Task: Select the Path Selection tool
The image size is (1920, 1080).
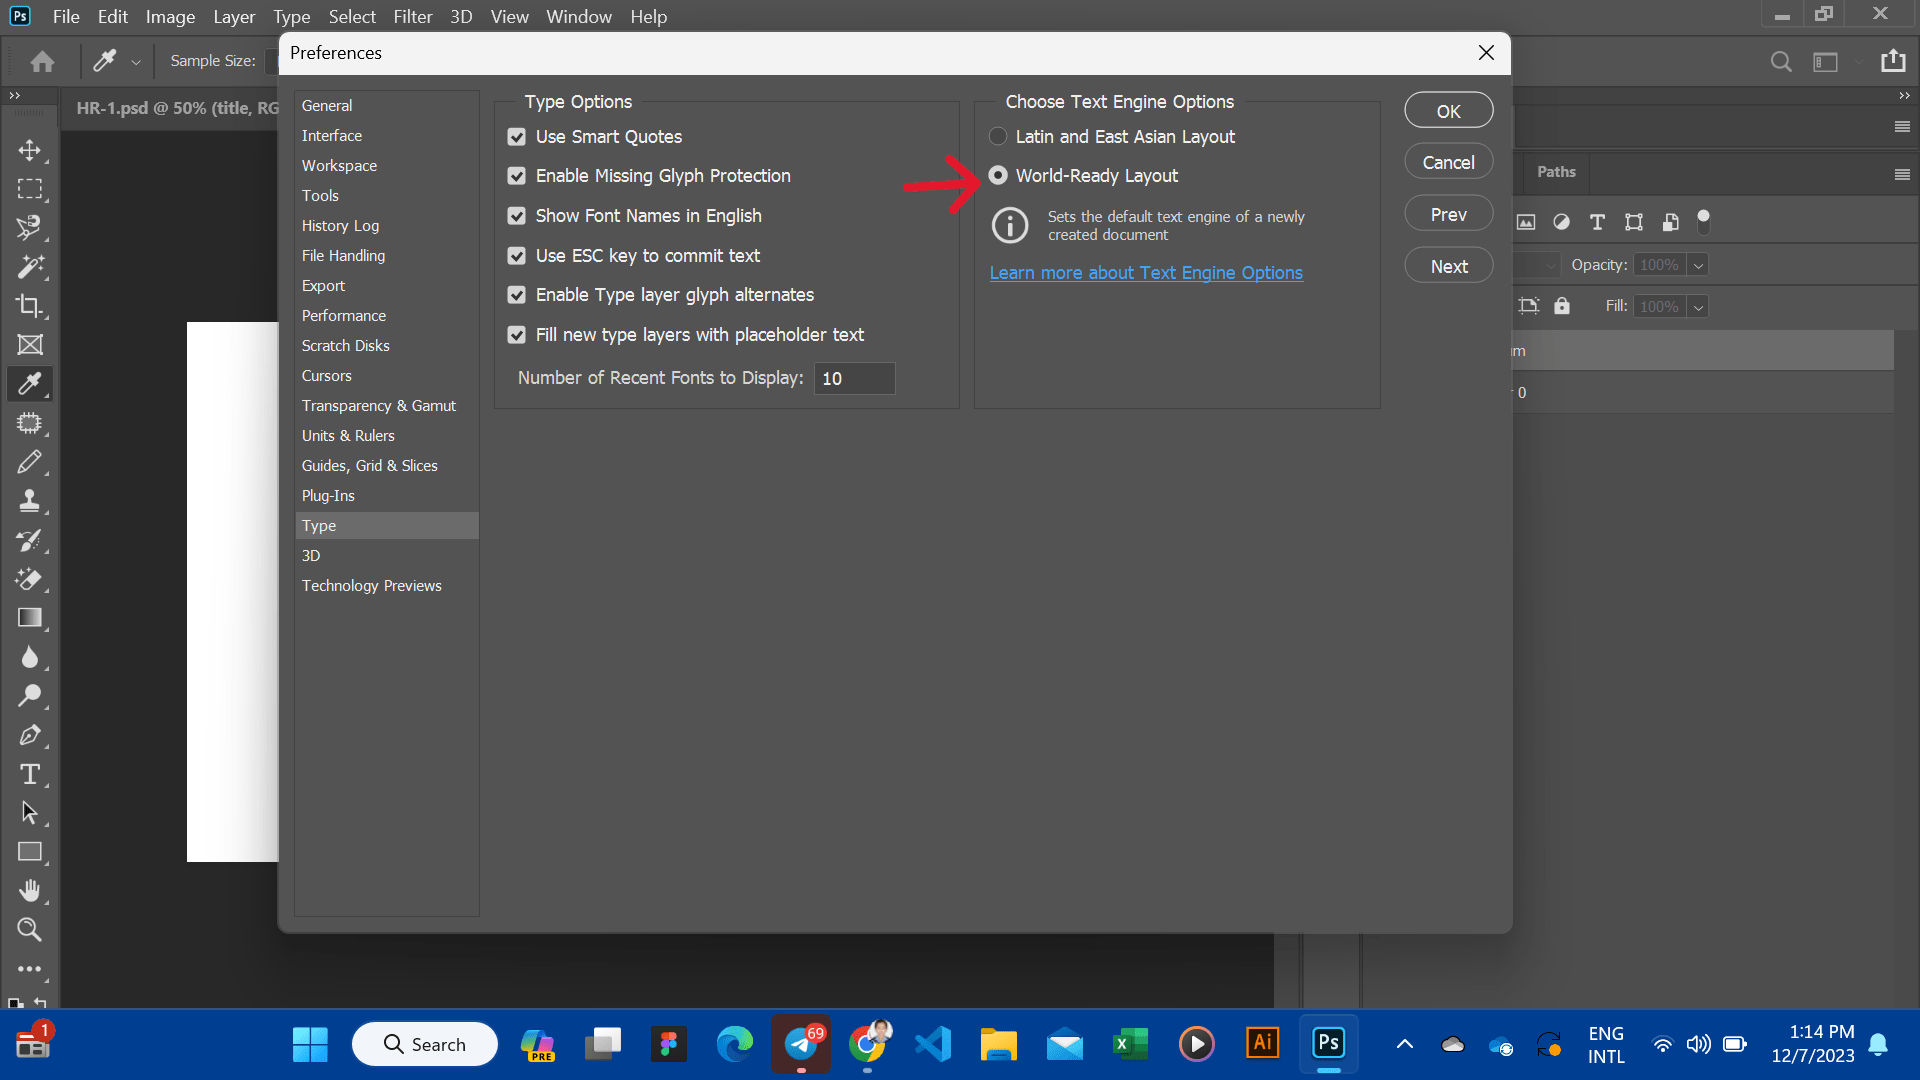Action: (30, 813)
